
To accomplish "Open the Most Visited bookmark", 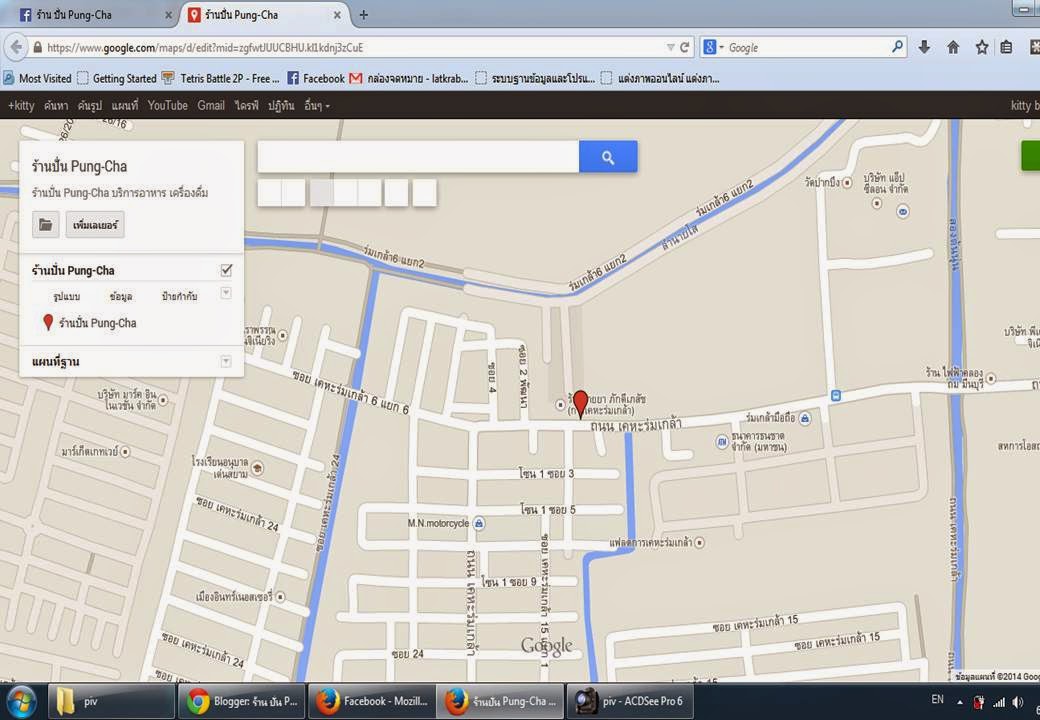I will [37, 78].
